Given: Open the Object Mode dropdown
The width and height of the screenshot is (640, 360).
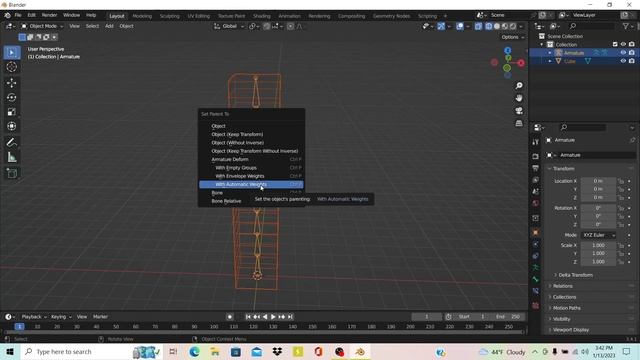Looking at the screenshot, I should tap(42, 26).
